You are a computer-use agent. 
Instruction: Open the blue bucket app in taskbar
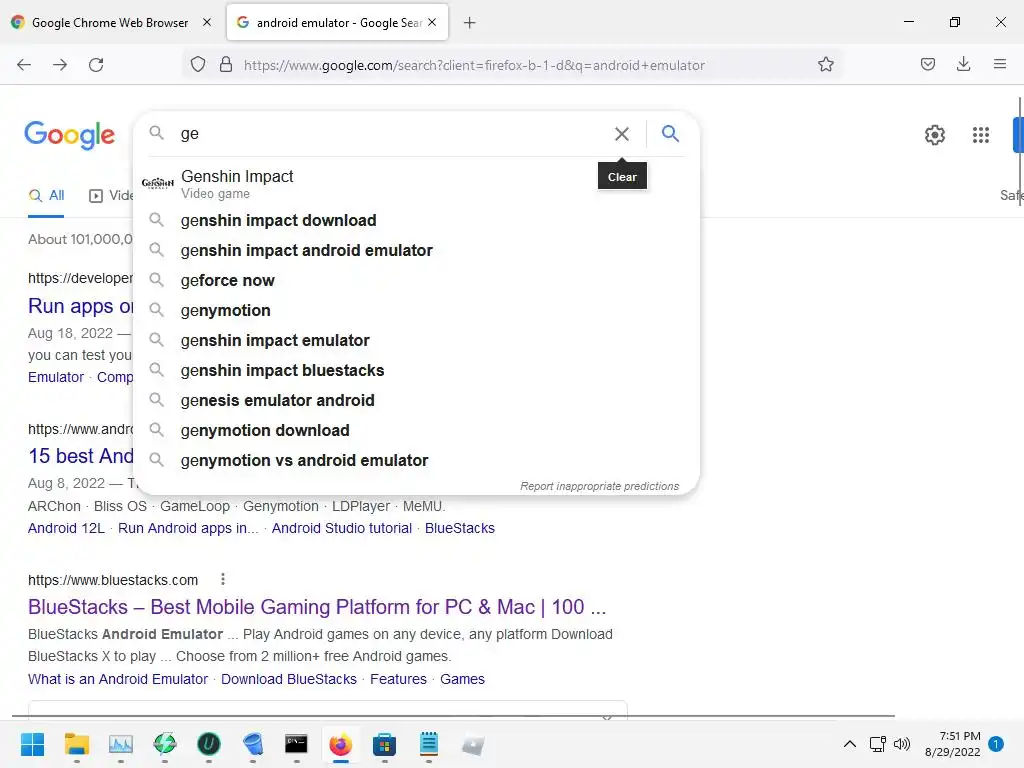point(253,744)
